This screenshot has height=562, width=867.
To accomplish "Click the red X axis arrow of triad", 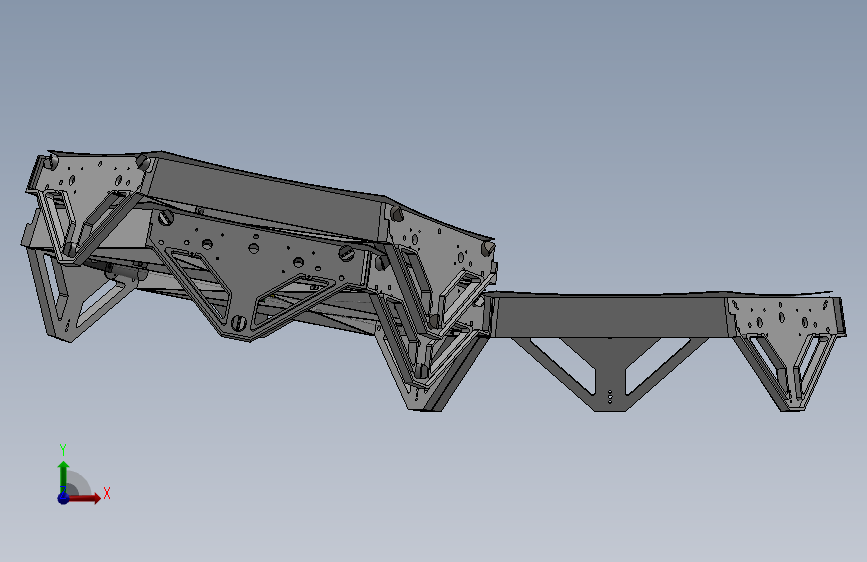I will coord(85,498).
